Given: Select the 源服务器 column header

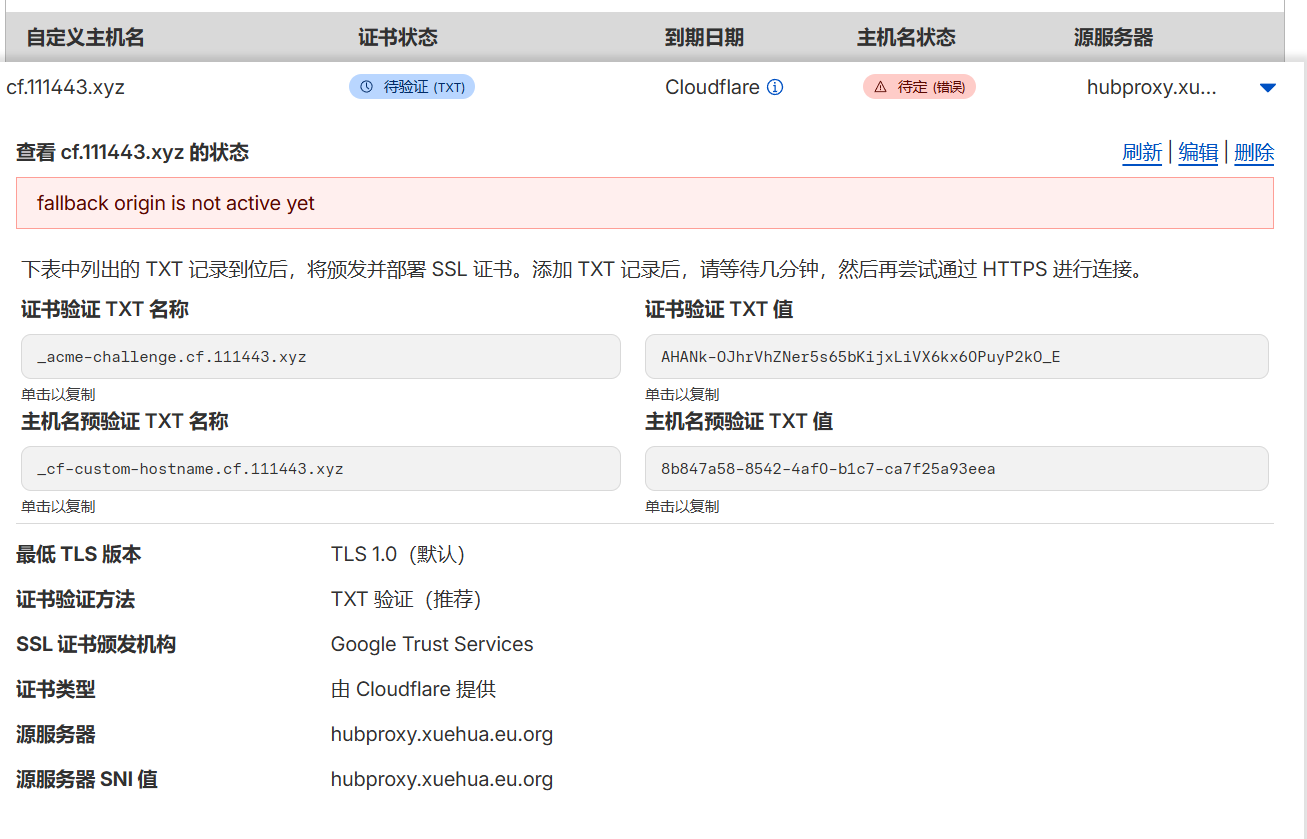Looking at the screenshot, I should (x=1113, y=38).
